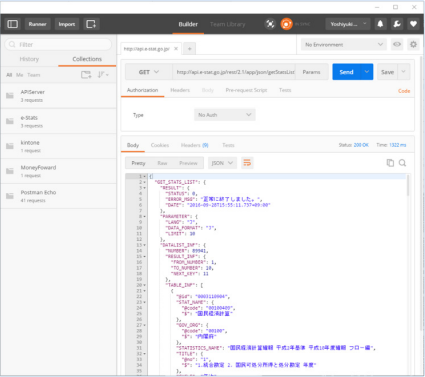
Task: Toggle environment quick look eye icon
Action: pyautogui.click(x=397, y=44)
